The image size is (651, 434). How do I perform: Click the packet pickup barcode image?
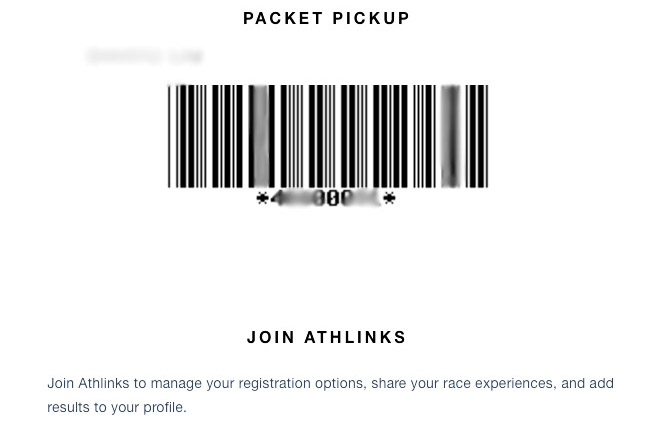pyautogui.click(x=327, y=136)
